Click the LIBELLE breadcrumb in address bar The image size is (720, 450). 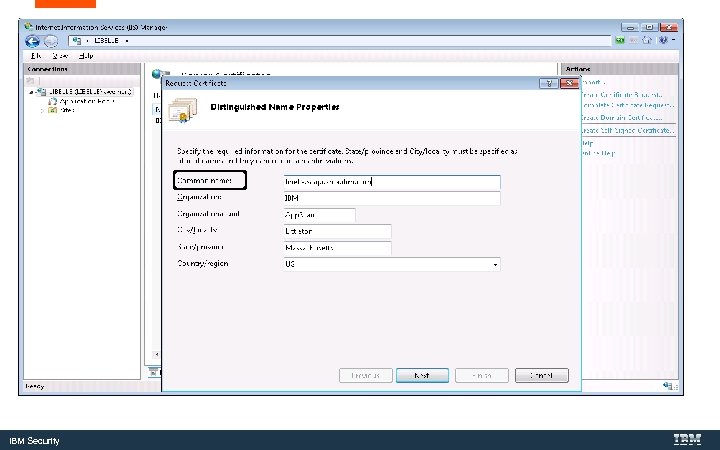(x=106, y=40)
